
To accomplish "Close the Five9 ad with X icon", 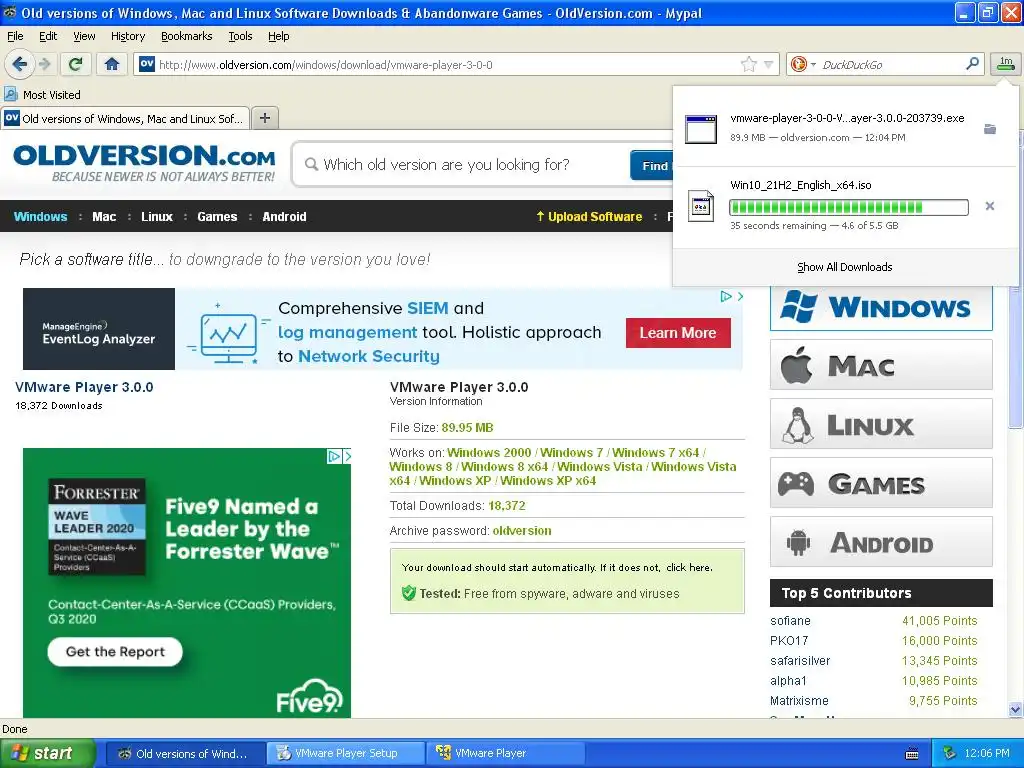I will pos(347,456).
